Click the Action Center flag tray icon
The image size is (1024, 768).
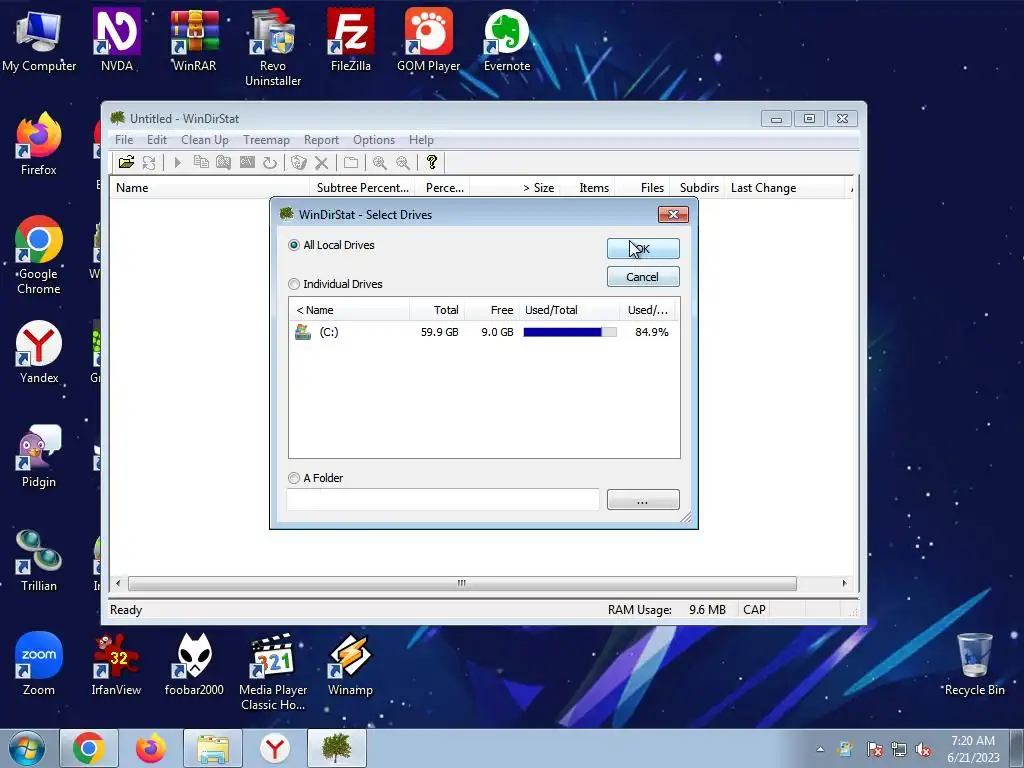874,750
